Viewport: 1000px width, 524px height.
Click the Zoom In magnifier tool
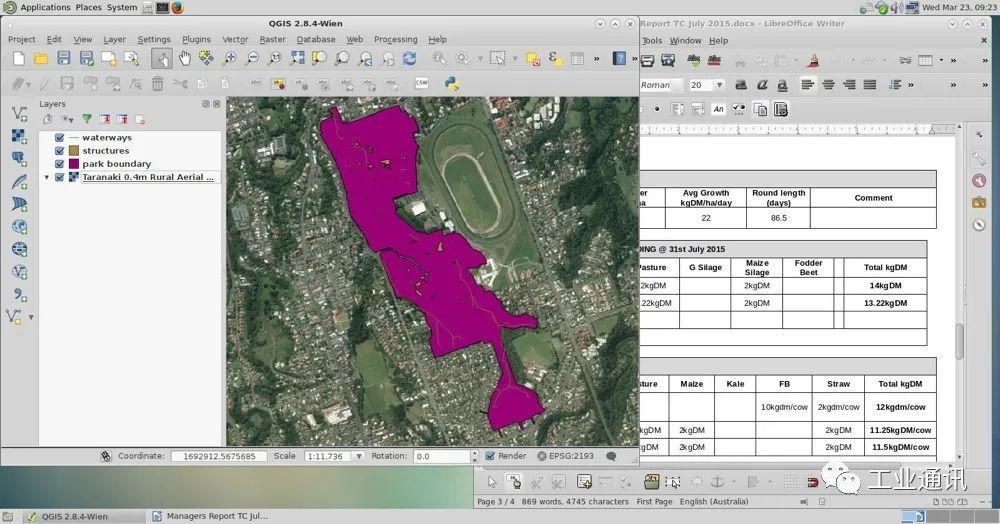point(230,59)
